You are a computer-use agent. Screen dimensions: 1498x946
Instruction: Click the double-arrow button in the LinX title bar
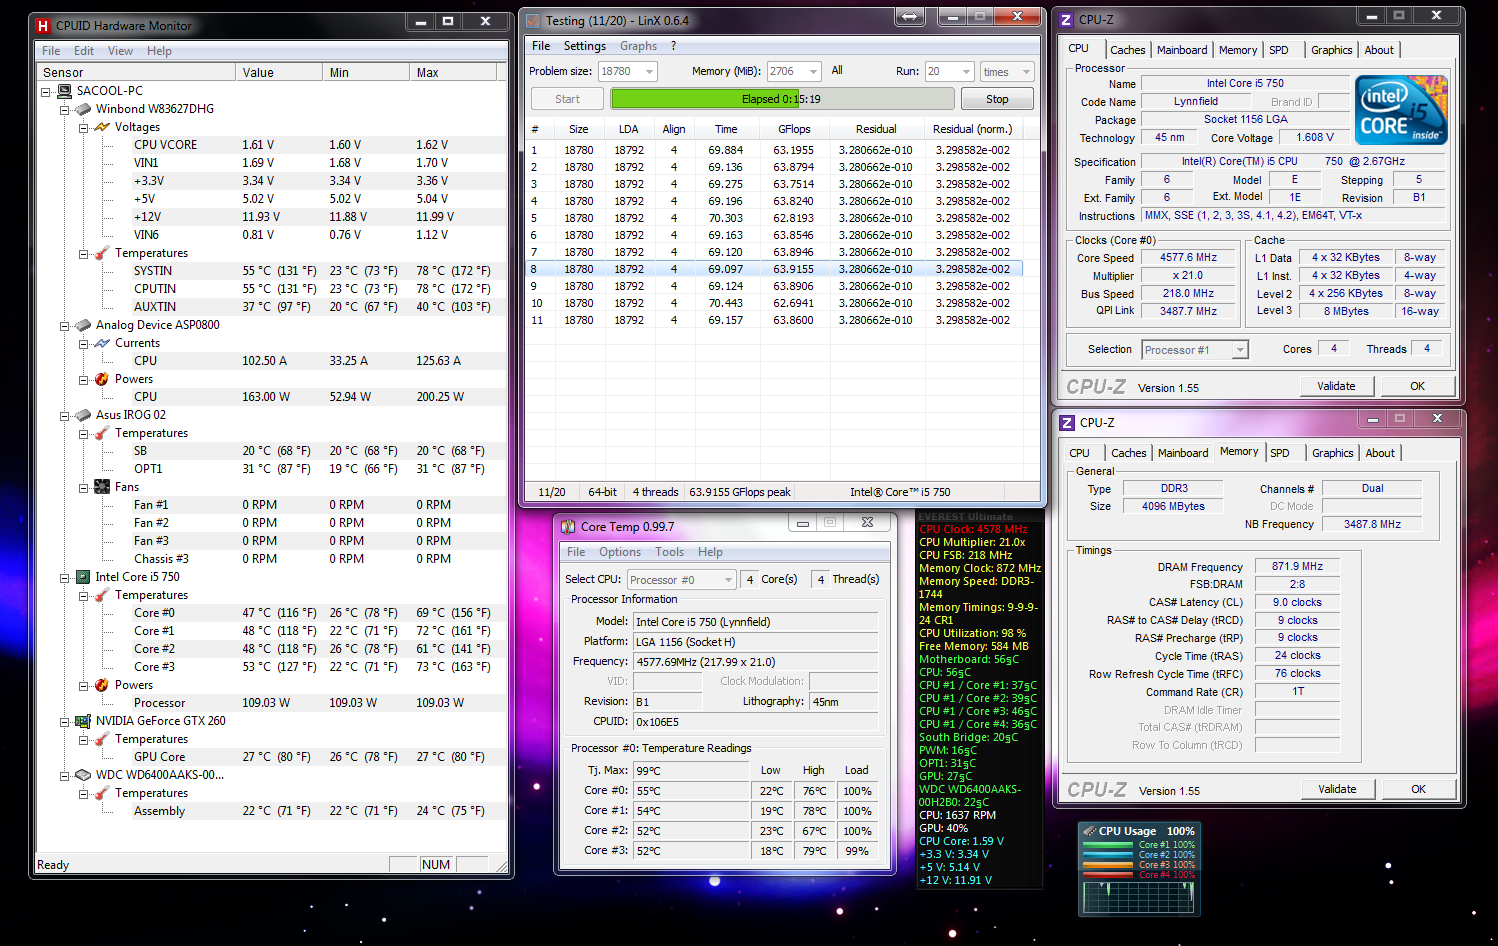click(909, 17)
